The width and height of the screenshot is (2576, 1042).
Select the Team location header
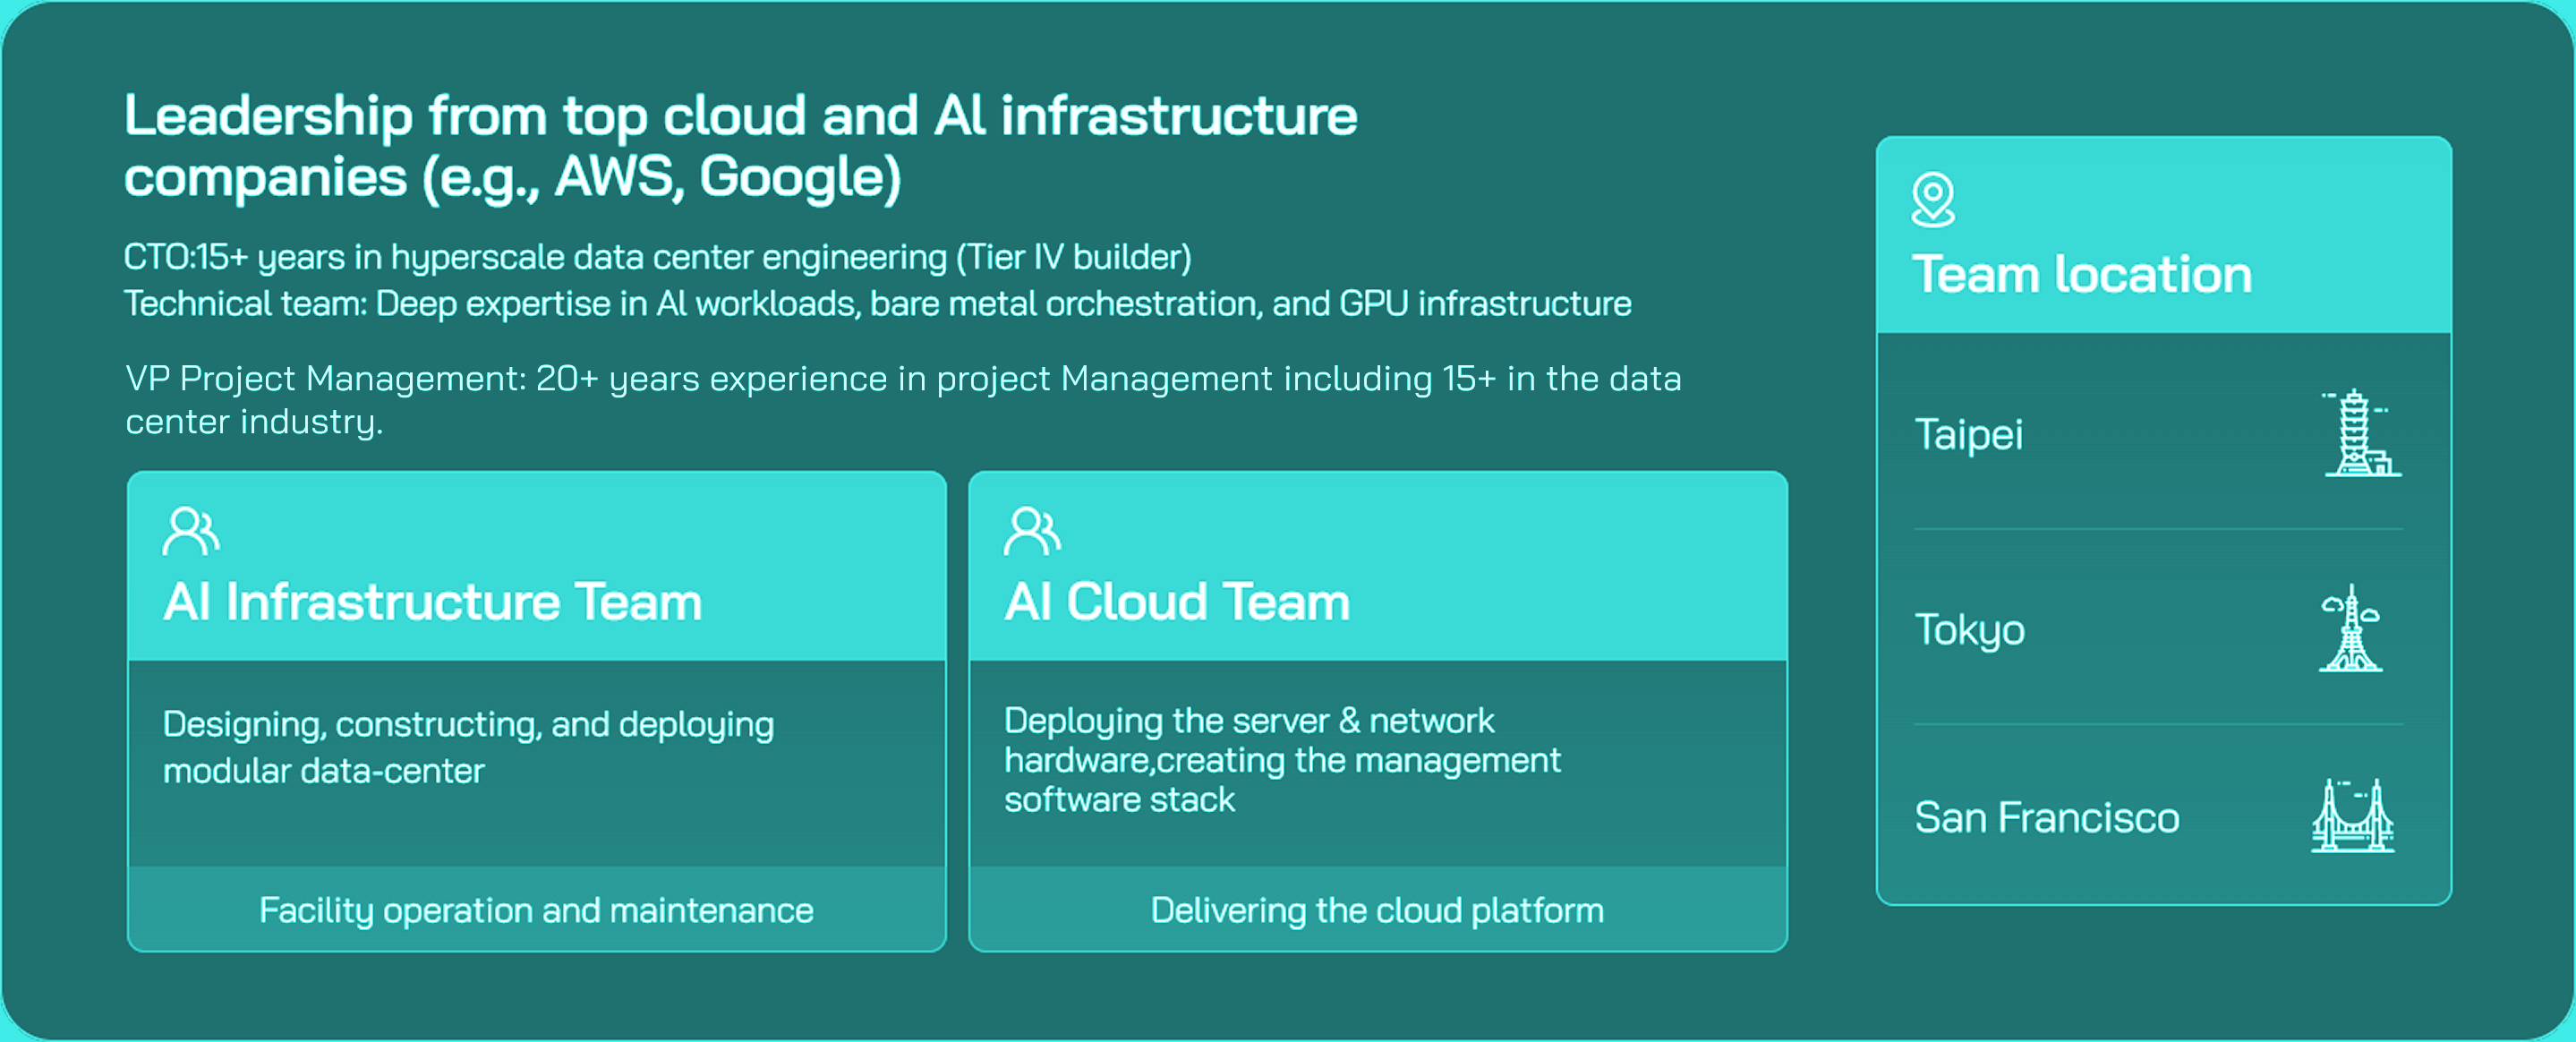2081,274
